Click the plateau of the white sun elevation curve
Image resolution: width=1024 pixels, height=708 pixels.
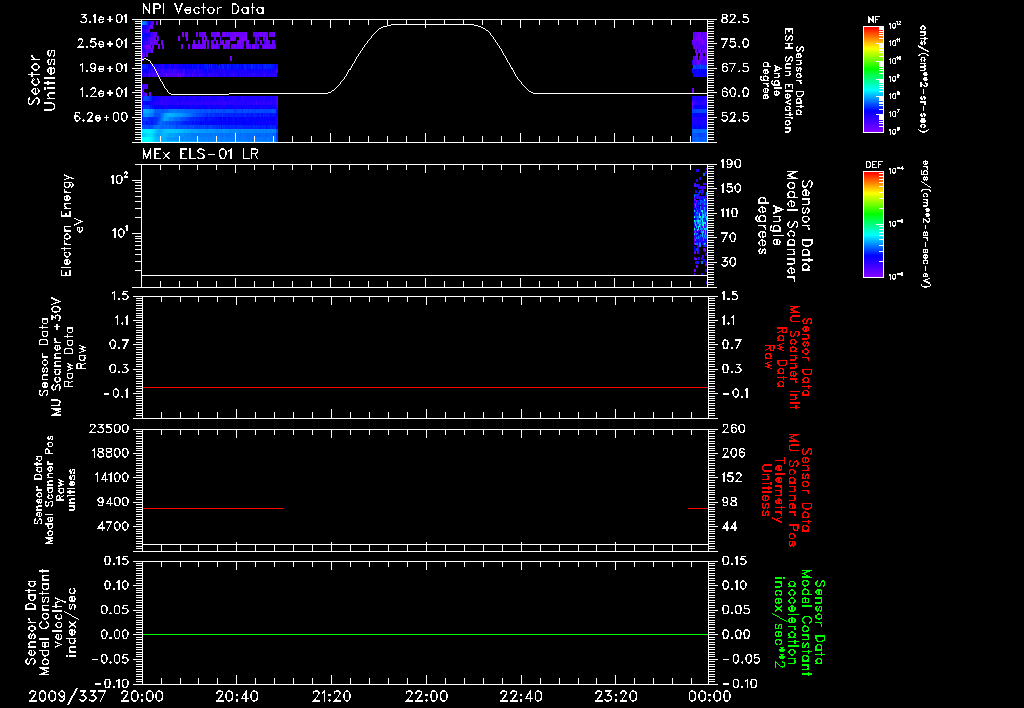tap(431, 25)
